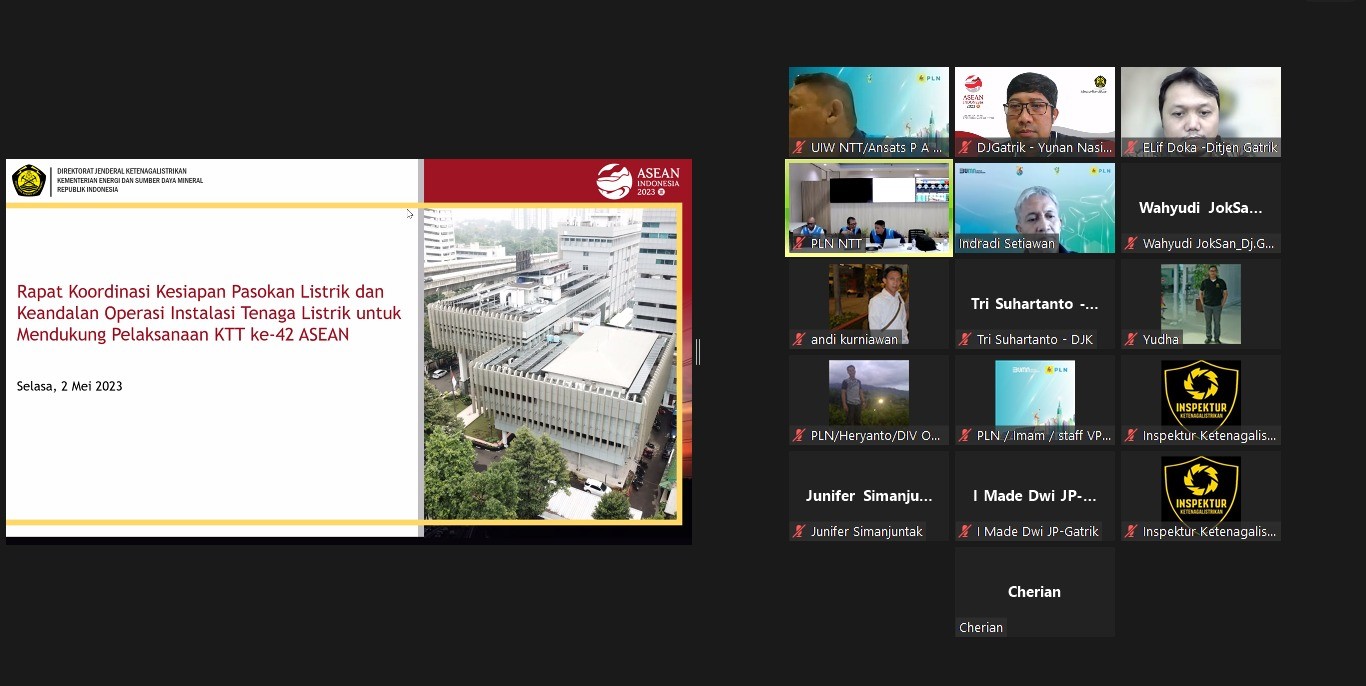Click muted mic icon for Tri Suhartanto - DJK
Viewport: 1366px width, 686px height.
tap(965, 340)
